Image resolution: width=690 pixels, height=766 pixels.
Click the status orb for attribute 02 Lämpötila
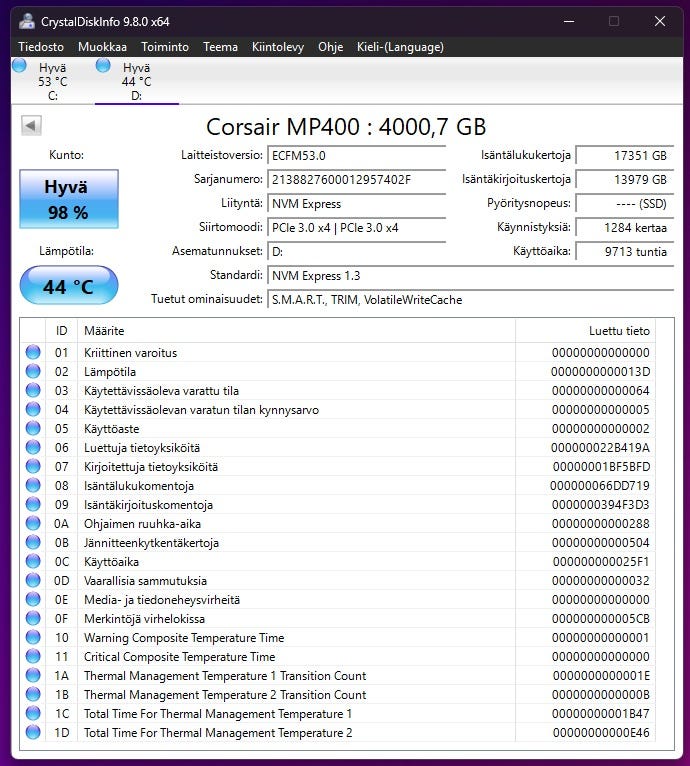point(33,371)
